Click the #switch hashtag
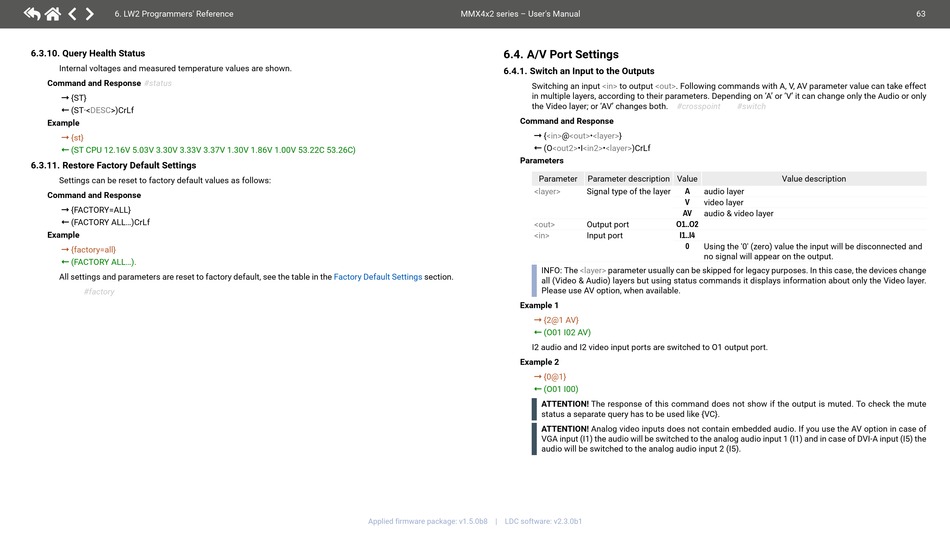 coord(751,107)
